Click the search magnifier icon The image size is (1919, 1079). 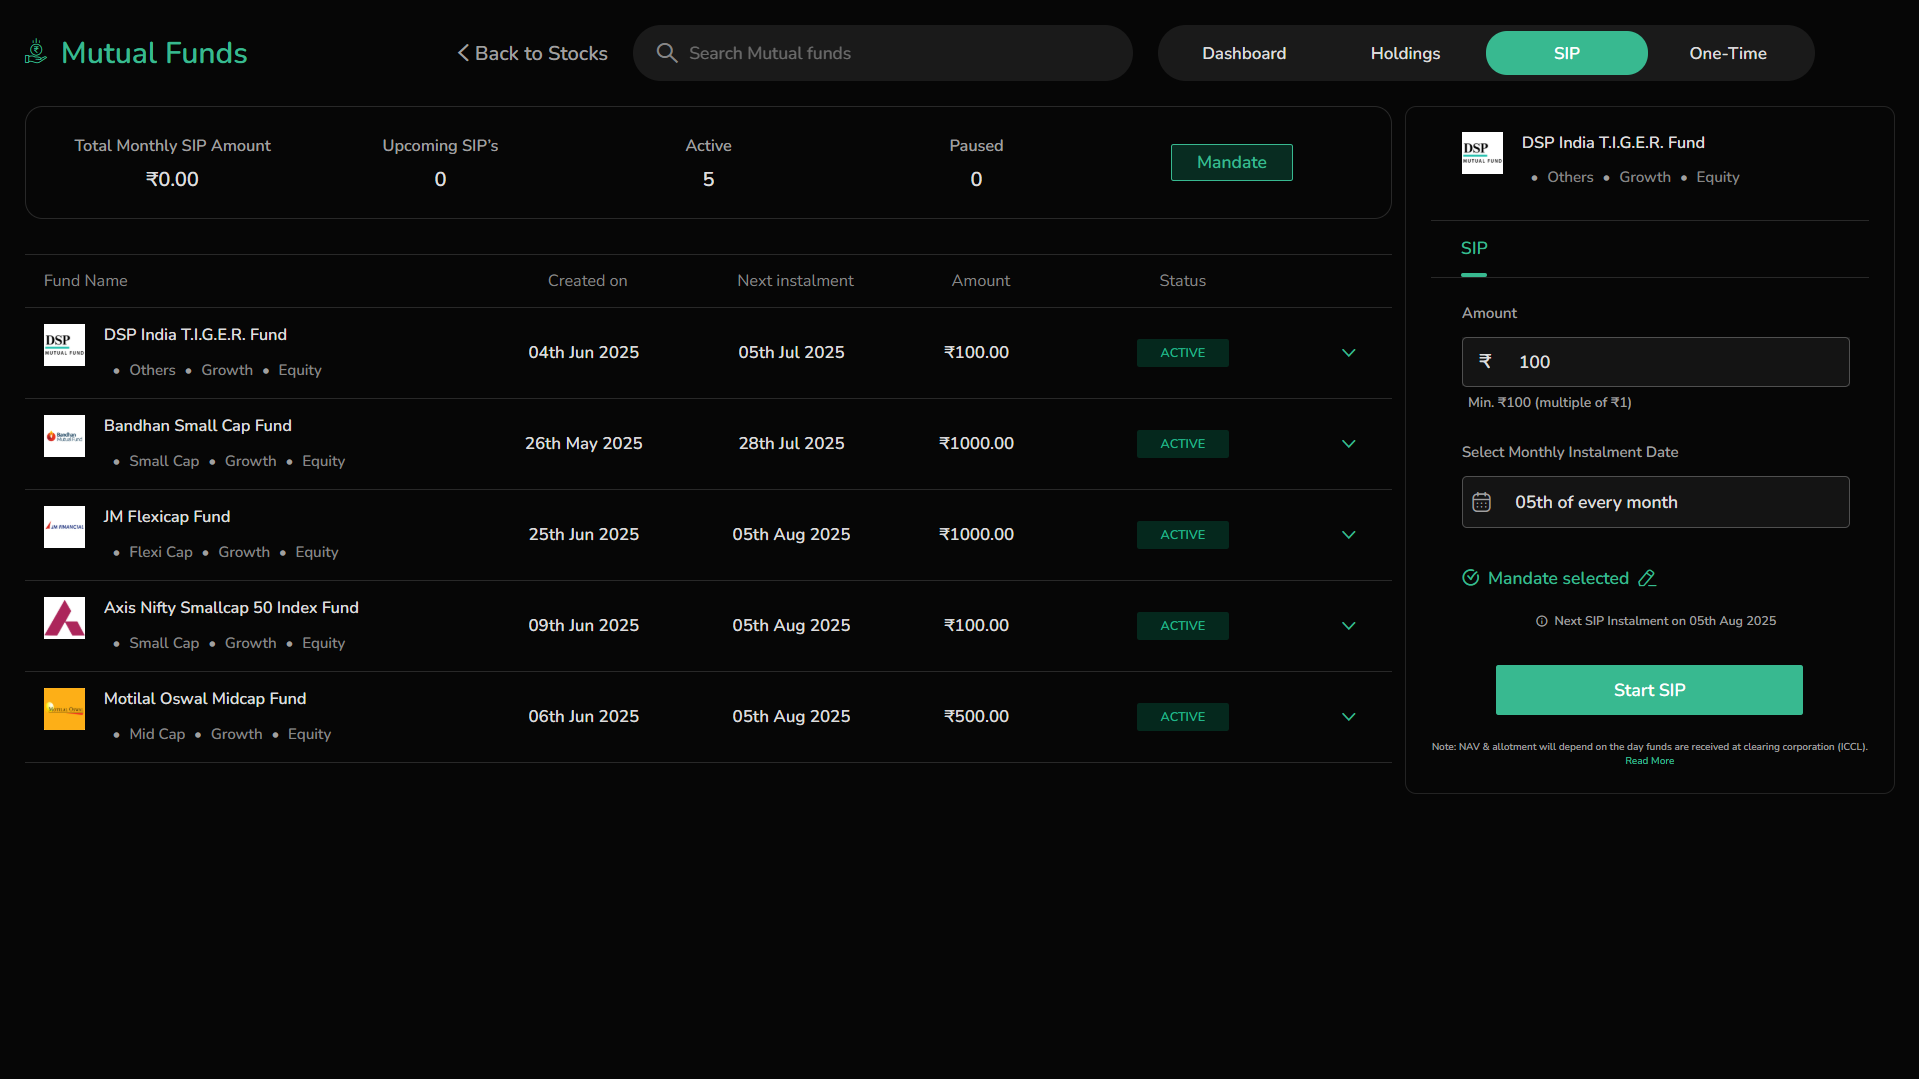point(666,53)
